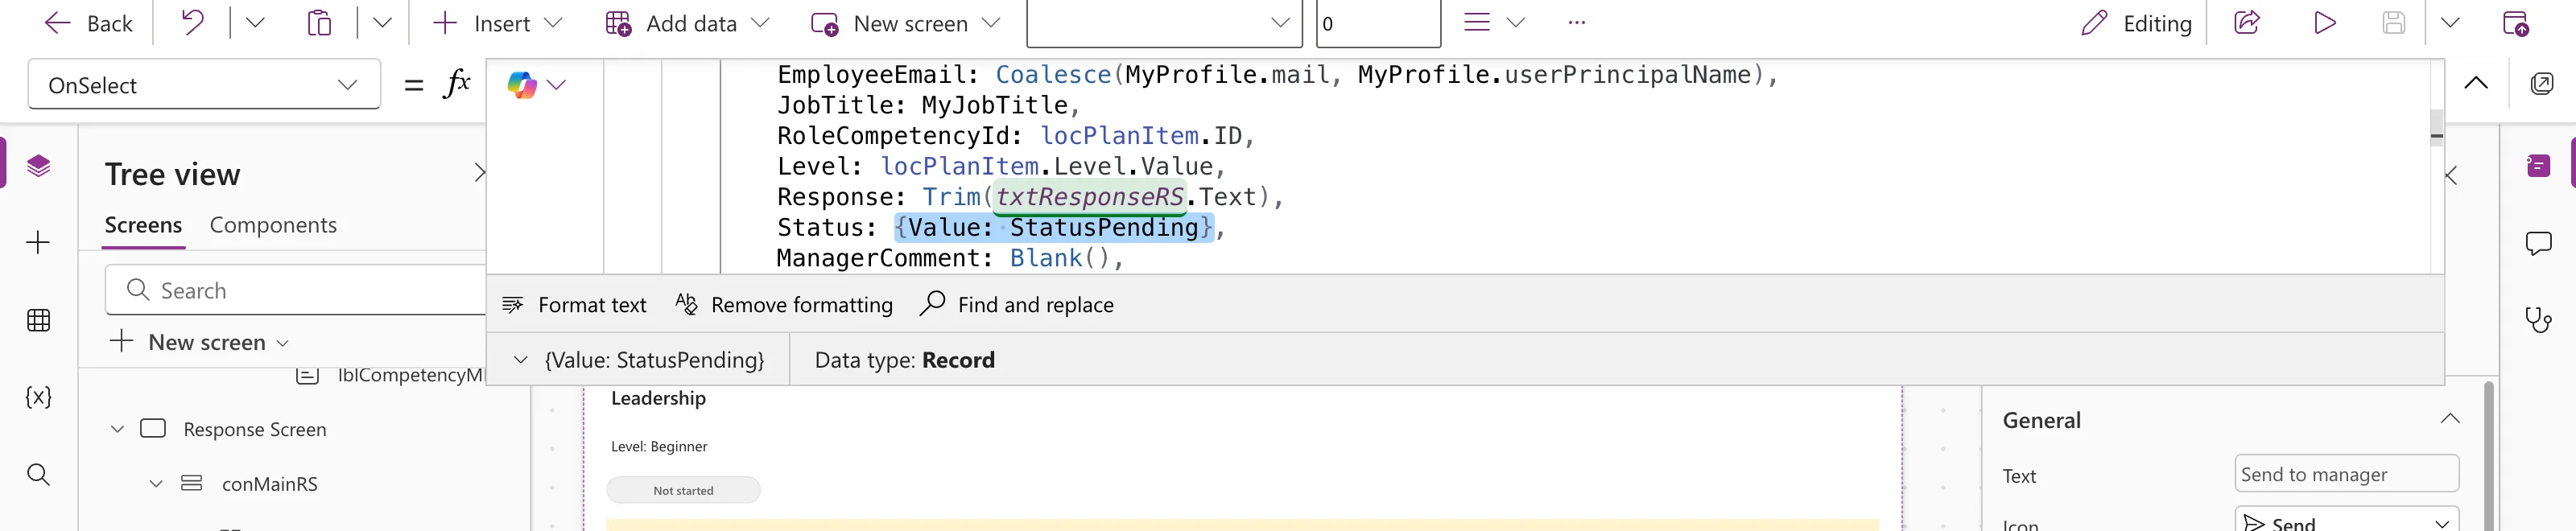Click Format text
The height and width of the screenshot is (531, 2576).
tap(574, 304)
